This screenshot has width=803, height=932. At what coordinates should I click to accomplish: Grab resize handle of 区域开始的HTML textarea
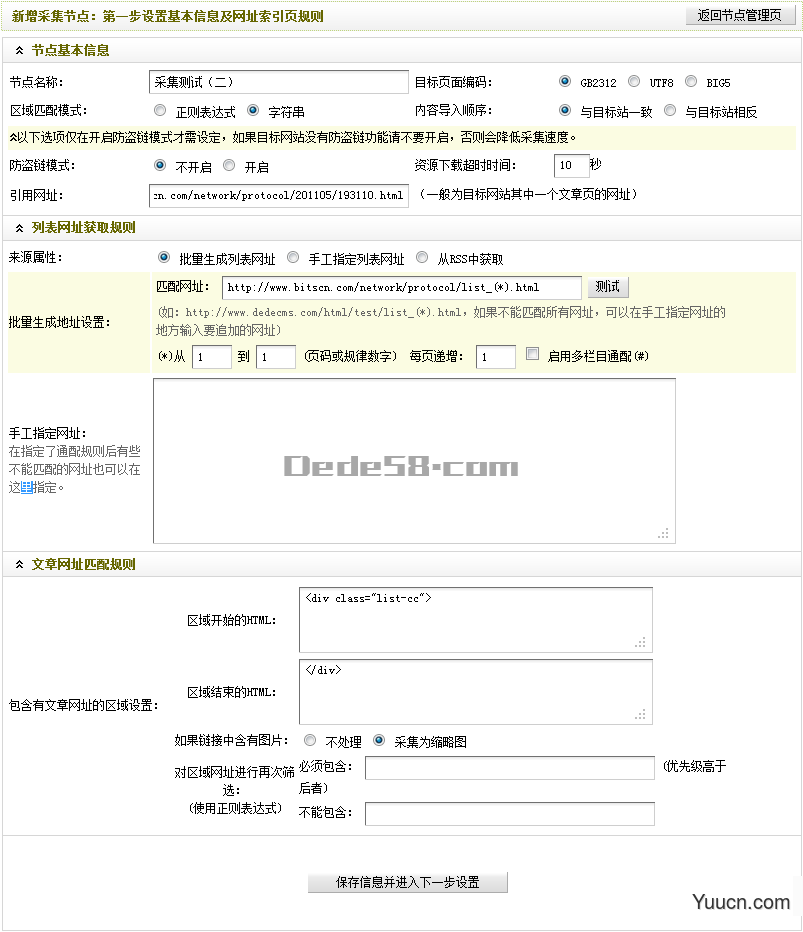click(640, 643)
